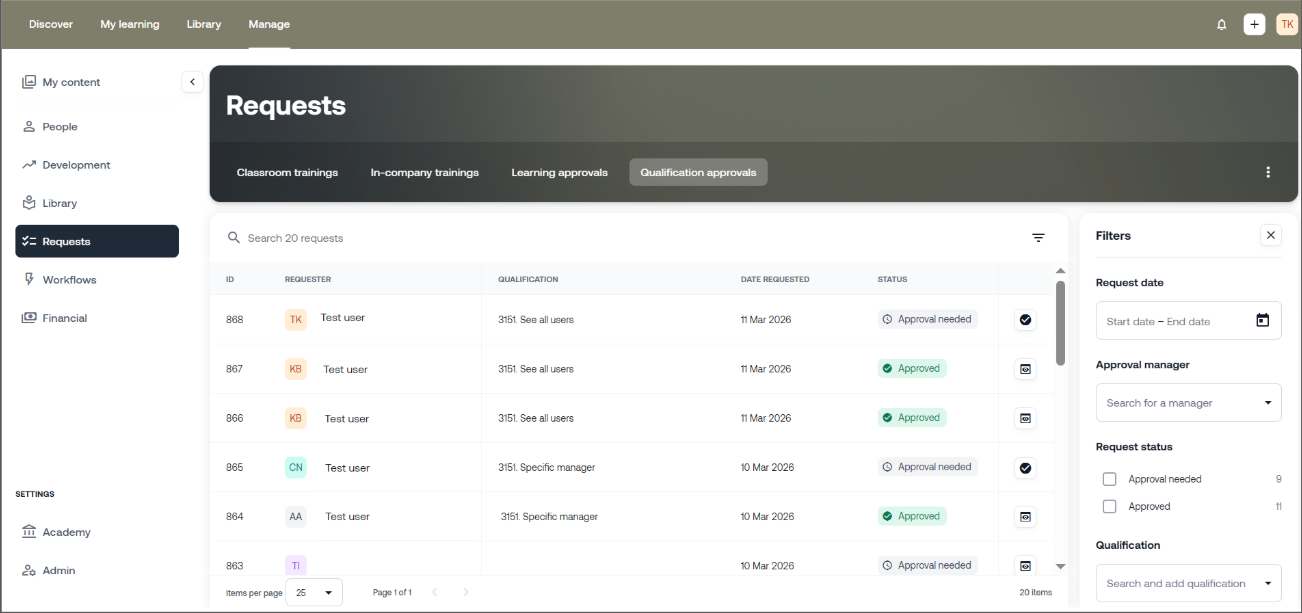
Task: Switch to Classroom trainings tab
Action: click(x=287, y=172)
